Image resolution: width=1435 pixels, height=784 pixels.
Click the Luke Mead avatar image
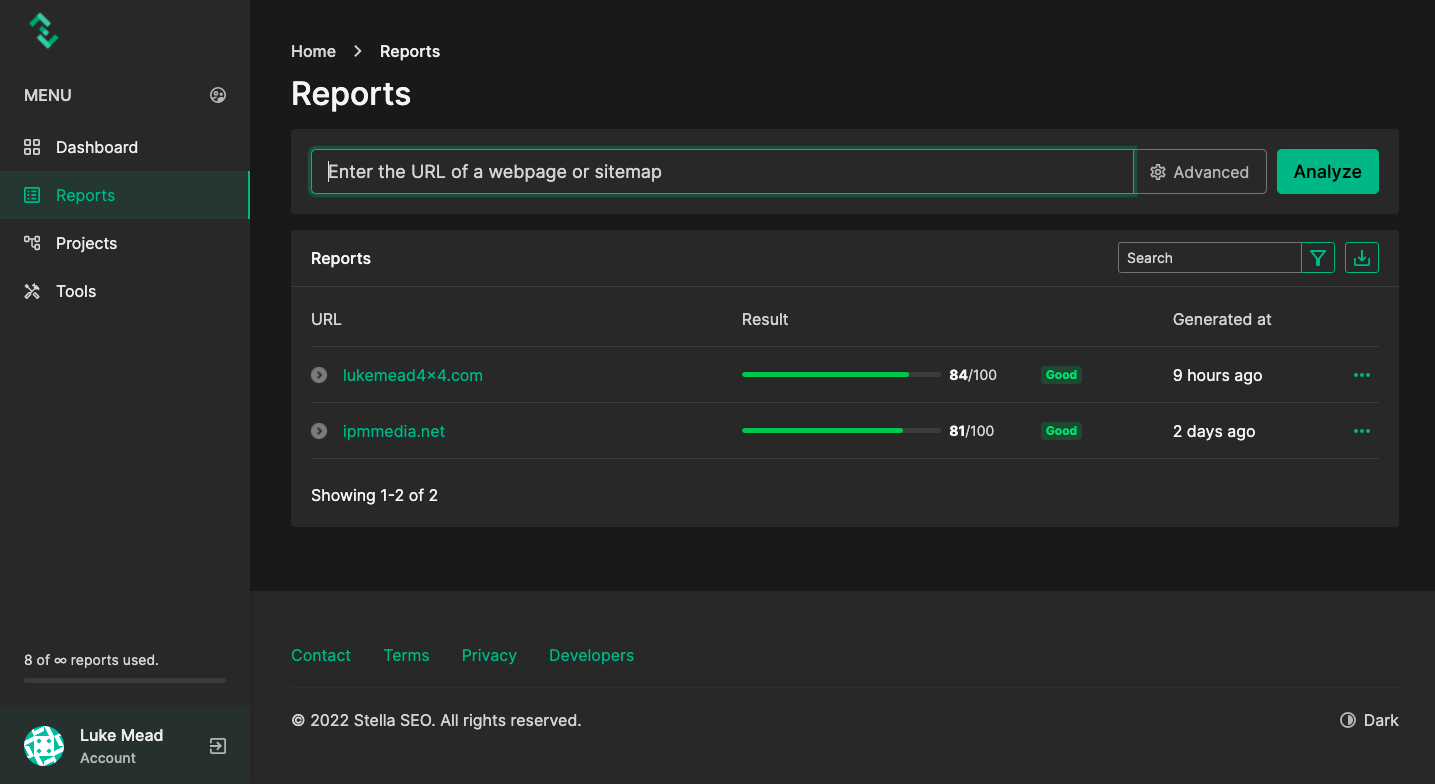(44, 746)
